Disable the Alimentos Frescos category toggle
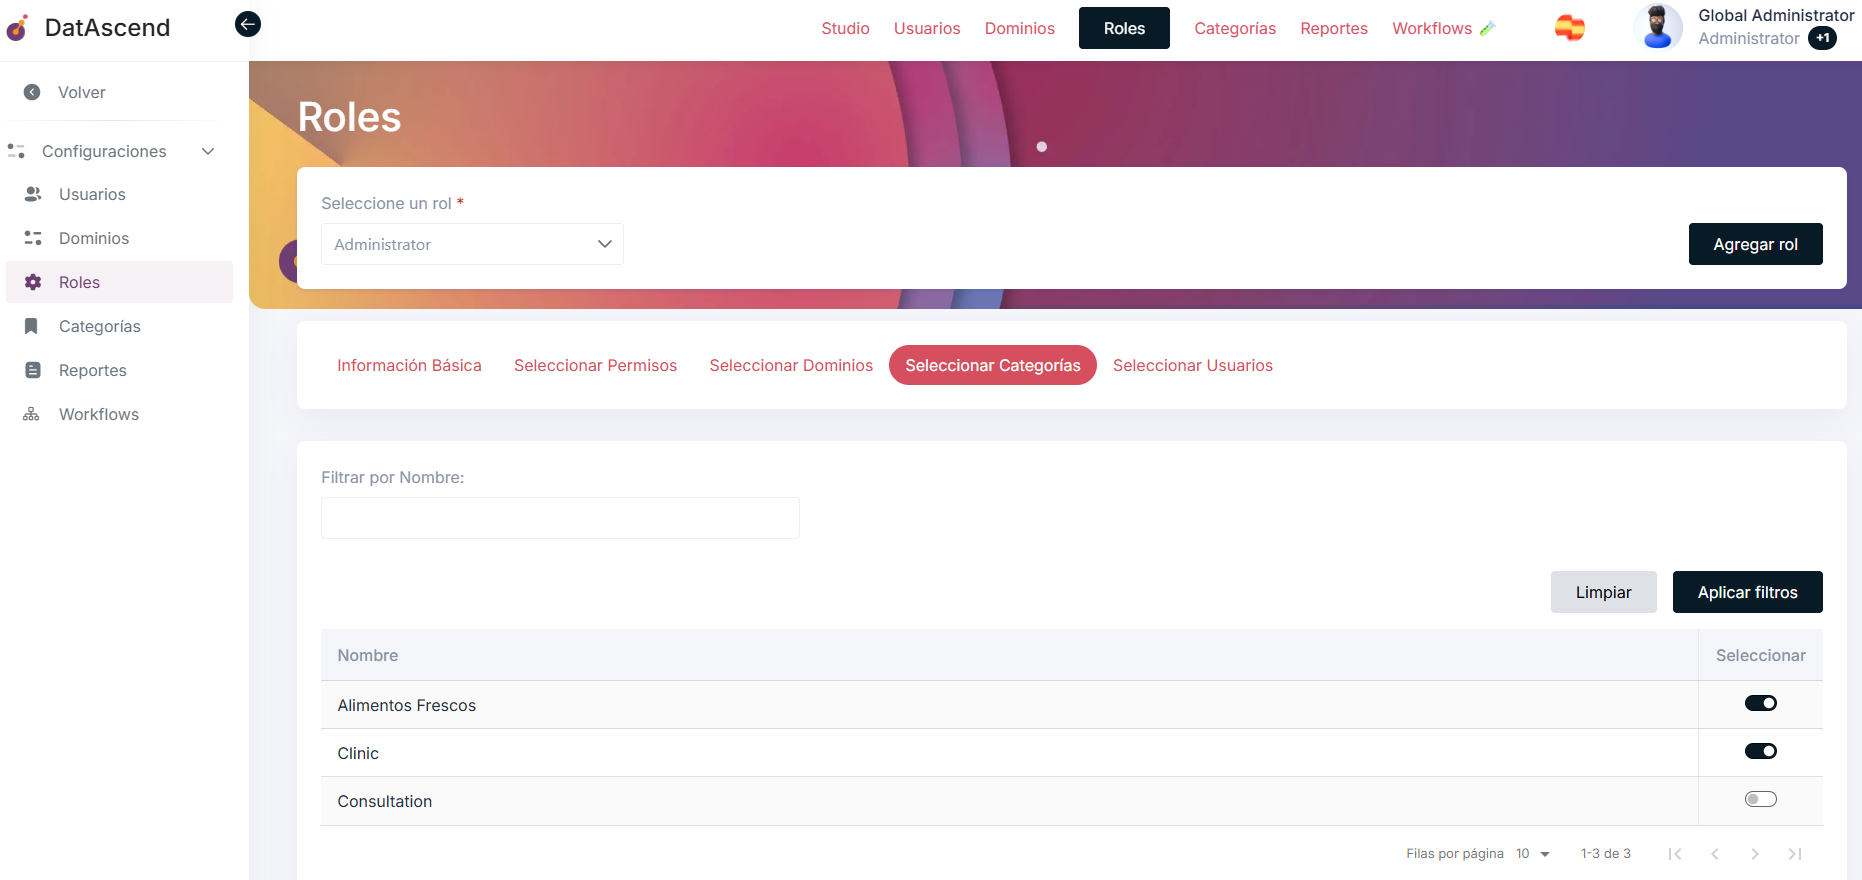The image size is (1862, 880). 1760,703
